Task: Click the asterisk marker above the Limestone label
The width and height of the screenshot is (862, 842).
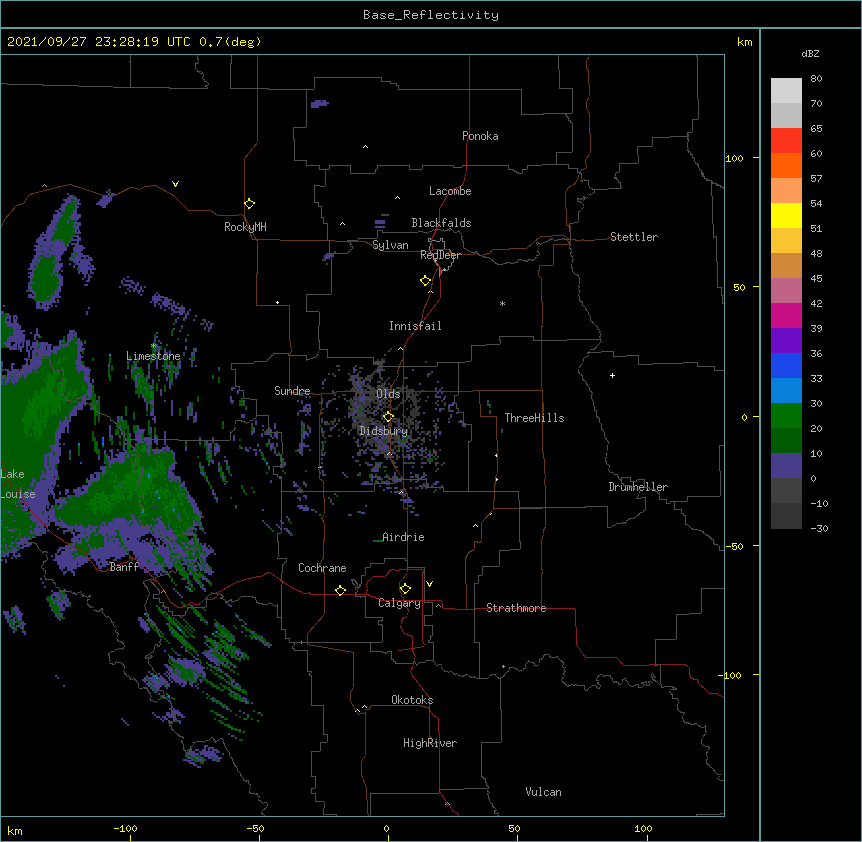Action: click(154, 346)
